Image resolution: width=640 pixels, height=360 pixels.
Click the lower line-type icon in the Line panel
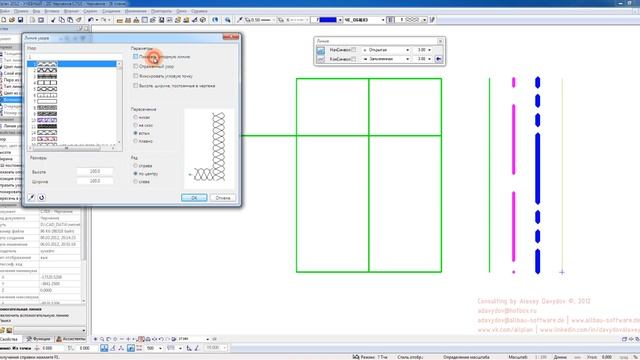tap(321, 60)
